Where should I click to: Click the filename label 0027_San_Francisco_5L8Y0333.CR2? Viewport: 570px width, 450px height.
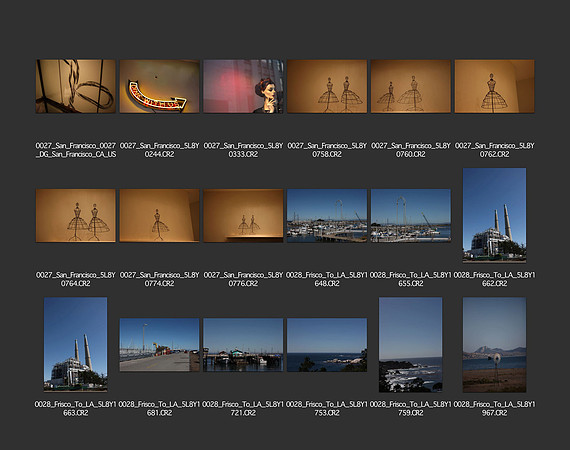(243, 150)
